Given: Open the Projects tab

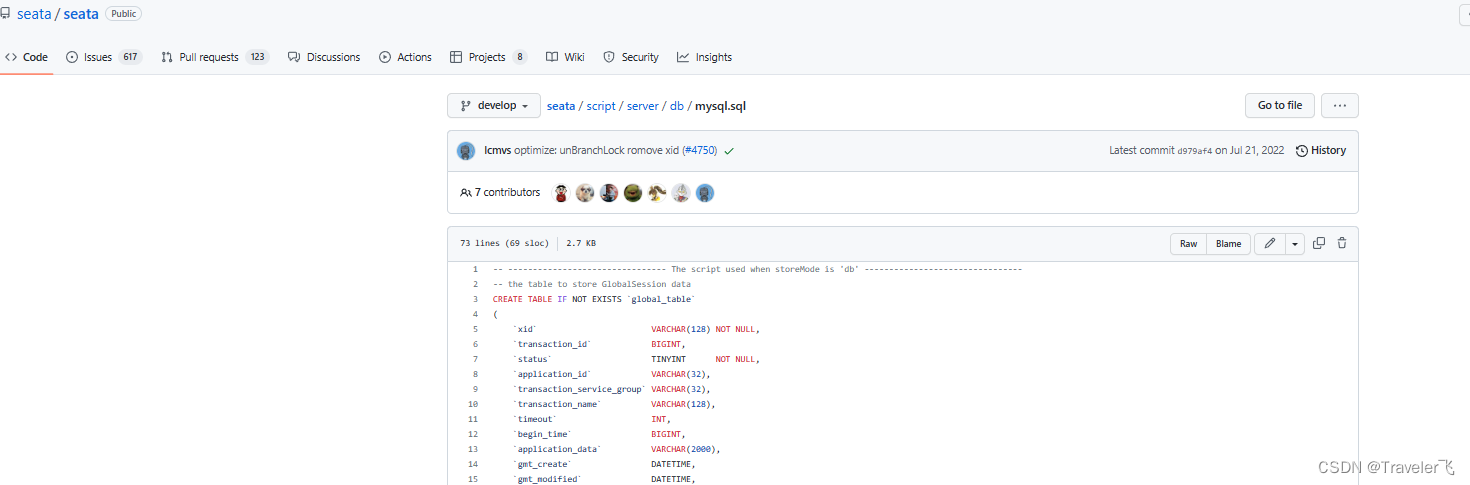Looking at the screenshot, I should tap(489, 57).
